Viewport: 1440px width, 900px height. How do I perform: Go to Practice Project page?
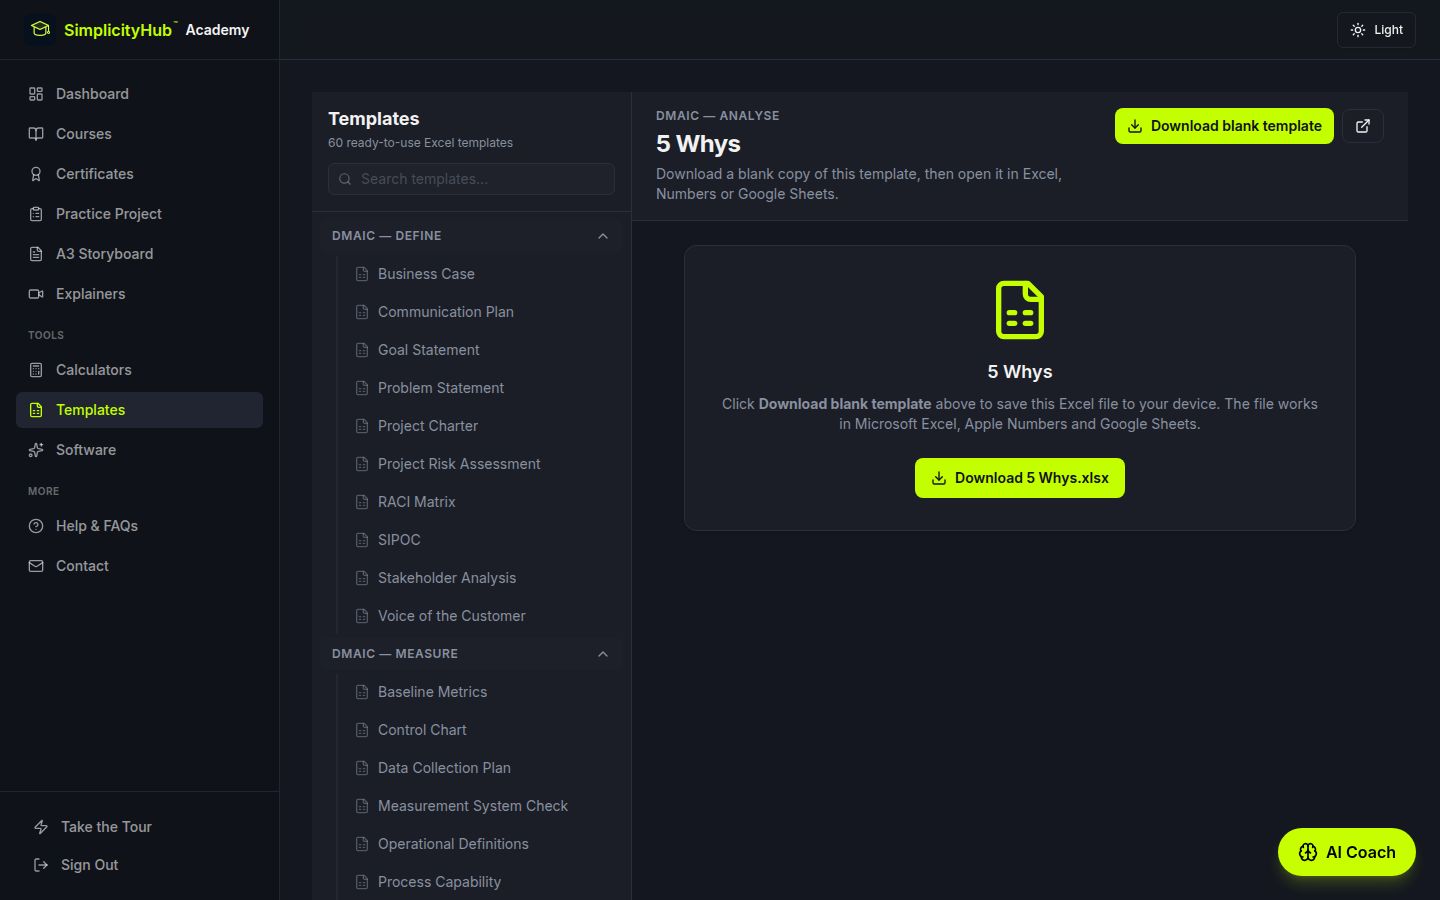click(x=108, y=214)
